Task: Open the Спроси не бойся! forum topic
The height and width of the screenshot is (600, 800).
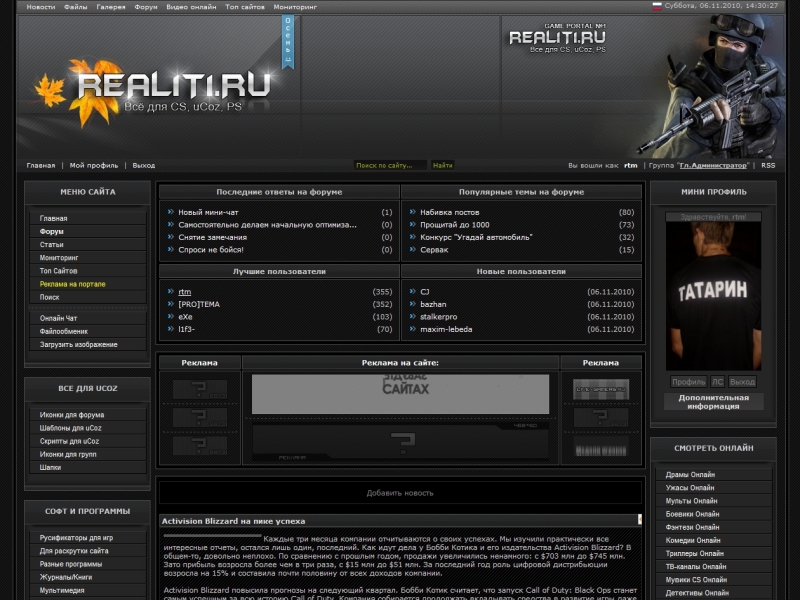Action: pos(211,250)
